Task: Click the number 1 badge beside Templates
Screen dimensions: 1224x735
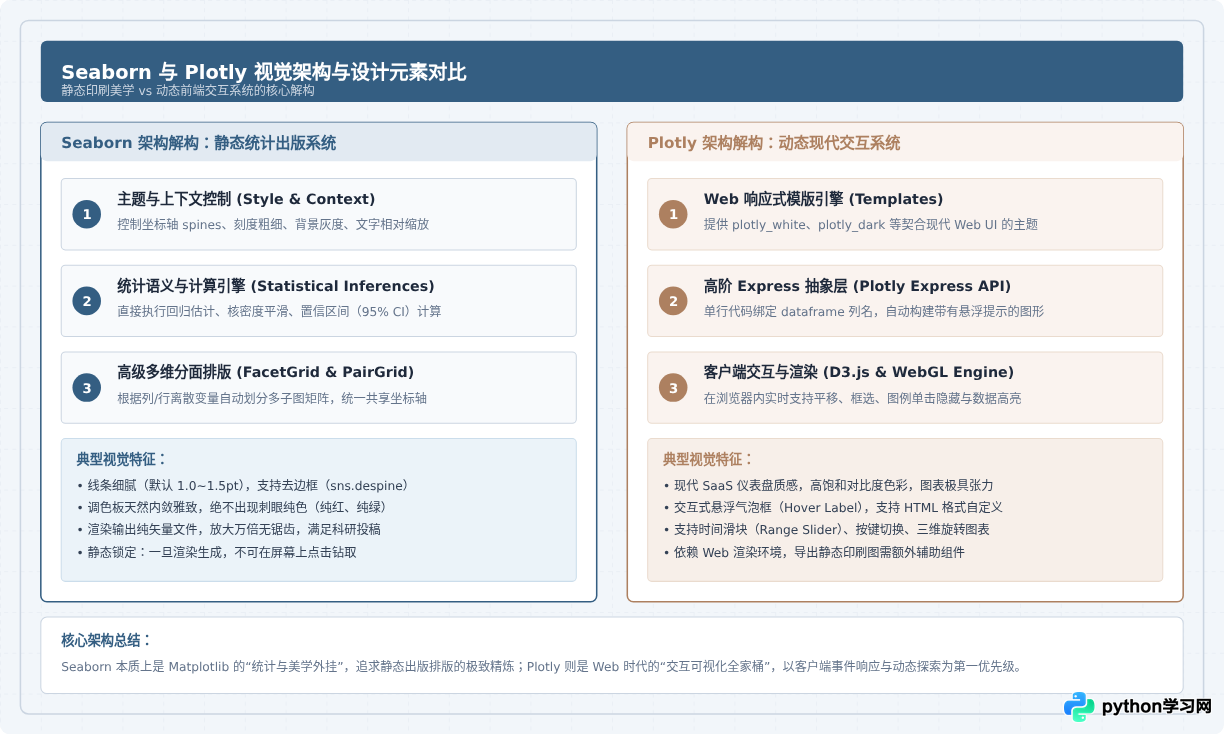Action: [673, 214]
